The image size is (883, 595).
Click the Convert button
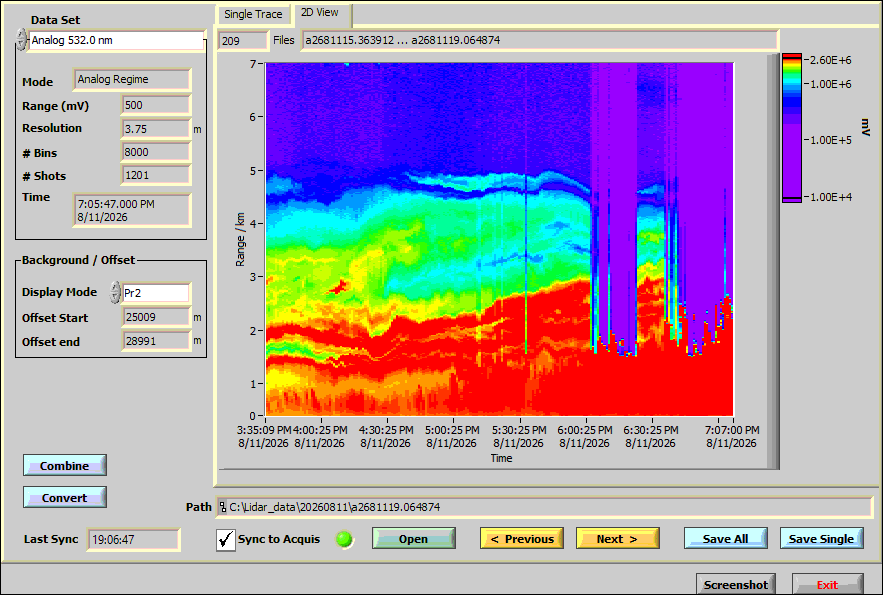65,498
